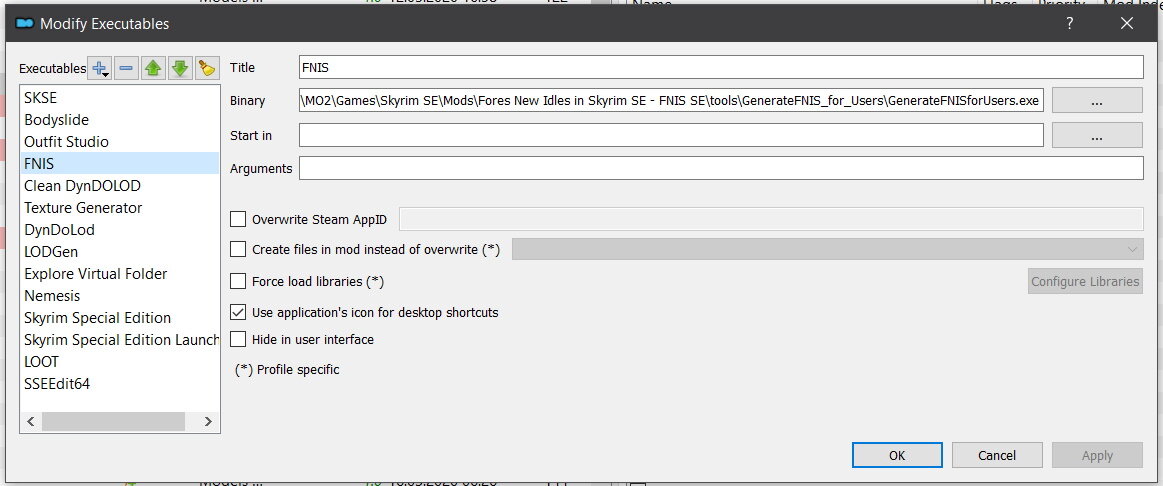Image resolution: width=1163 pixels, height=486 pixels.
Task: Reset executables with the broom icon
Action: tap(206, 68)
